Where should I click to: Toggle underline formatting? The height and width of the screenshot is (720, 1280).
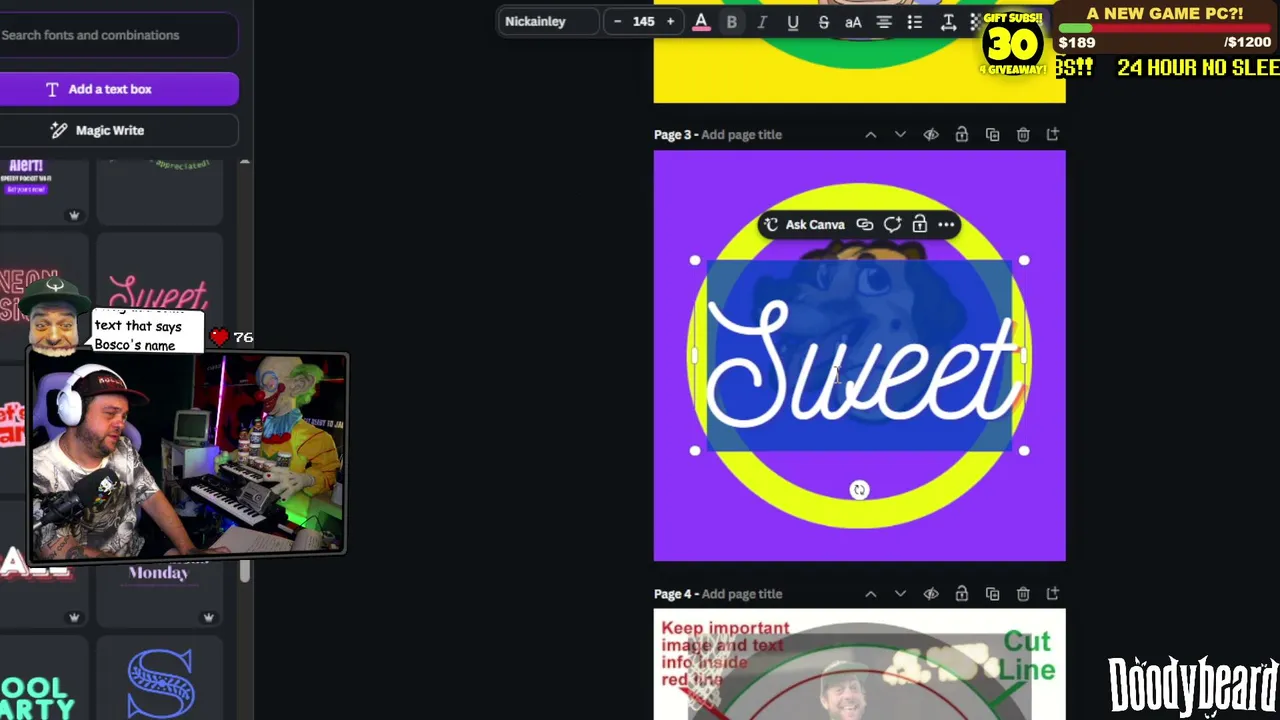(x=793, y=22)
